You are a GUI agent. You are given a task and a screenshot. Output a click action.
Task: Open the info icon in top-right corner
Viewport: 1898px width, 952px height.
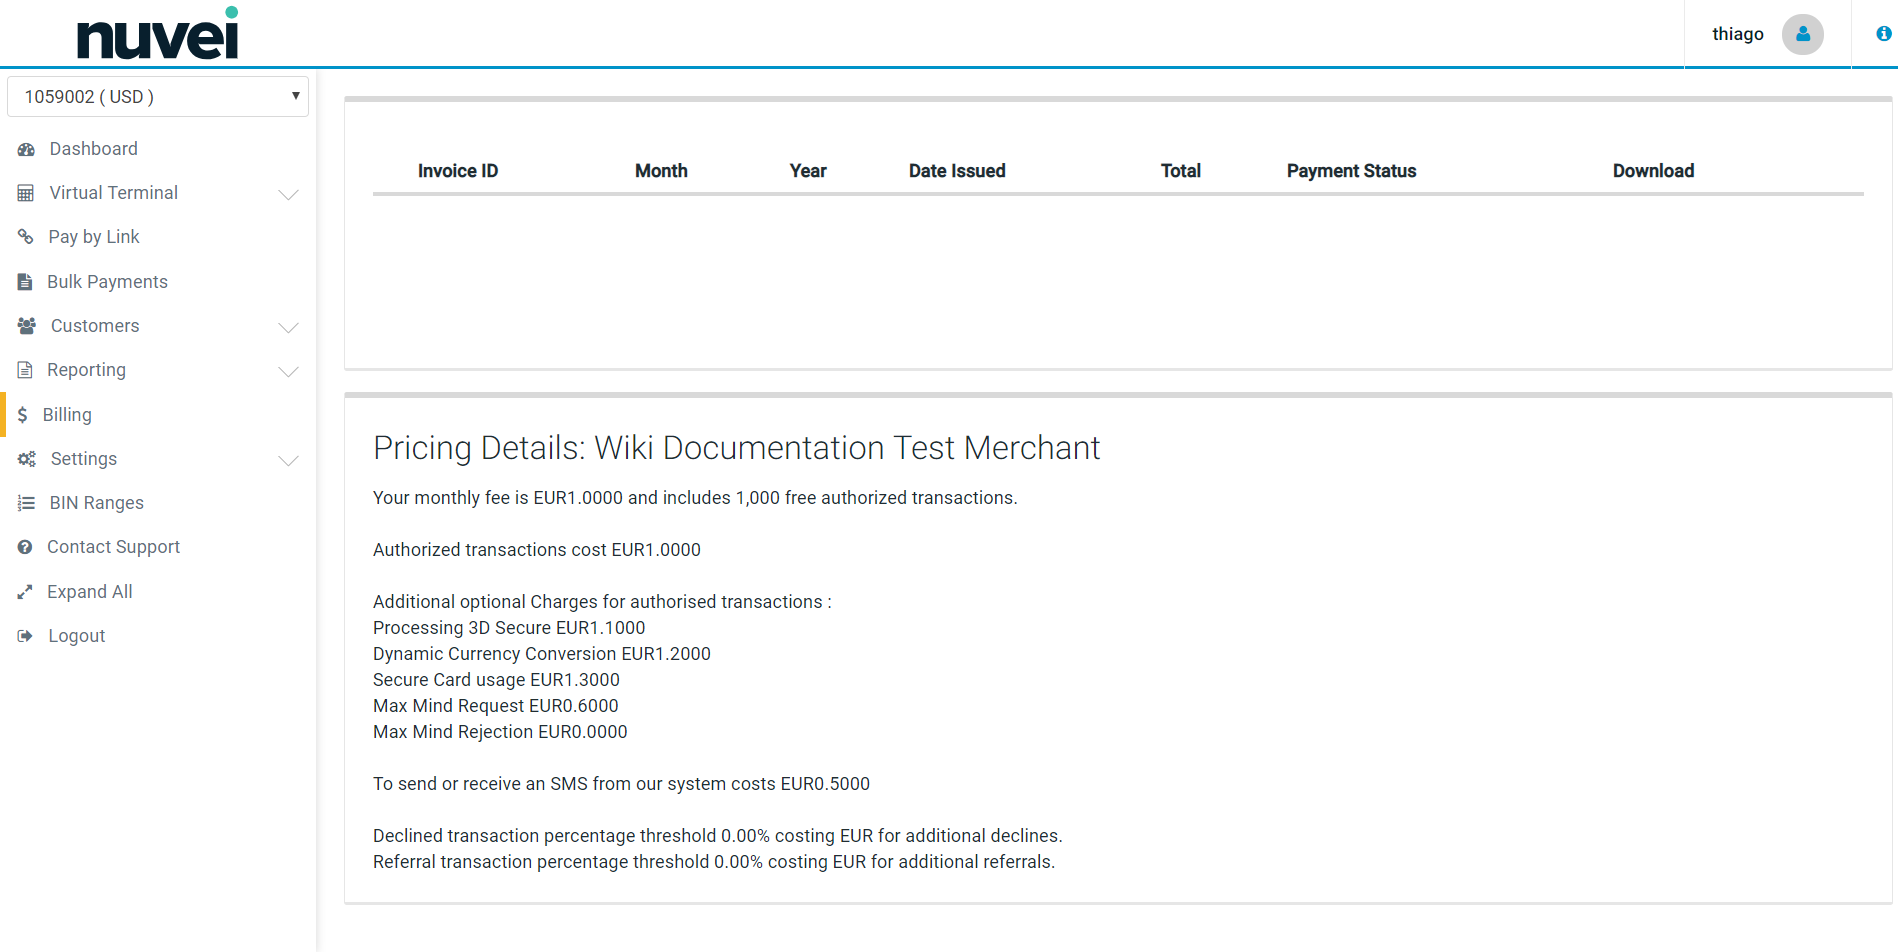(x=1883, y=34)
